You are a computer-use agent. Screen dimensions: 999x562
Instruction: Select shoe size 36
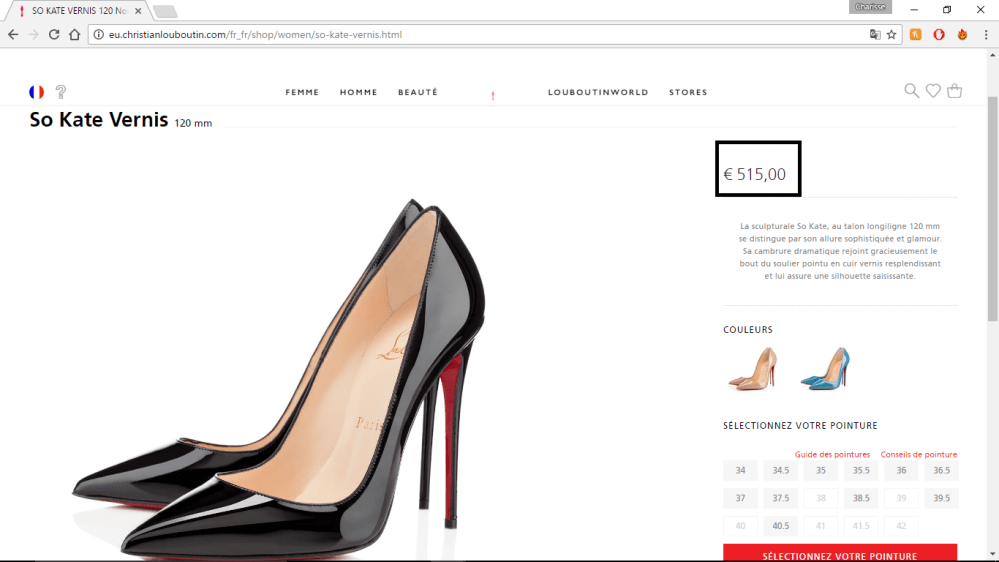point(901,470)
